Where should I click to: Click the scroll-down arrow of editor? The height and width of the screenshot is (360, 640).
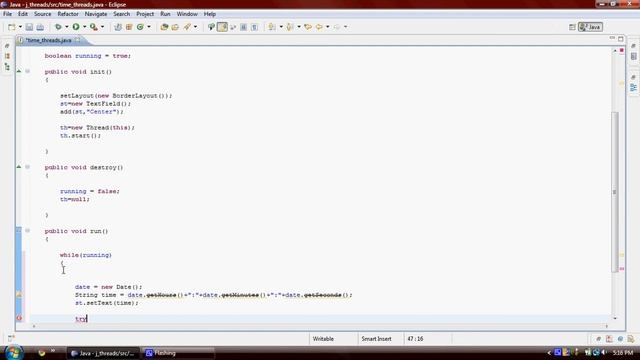(x=615, y=318)
